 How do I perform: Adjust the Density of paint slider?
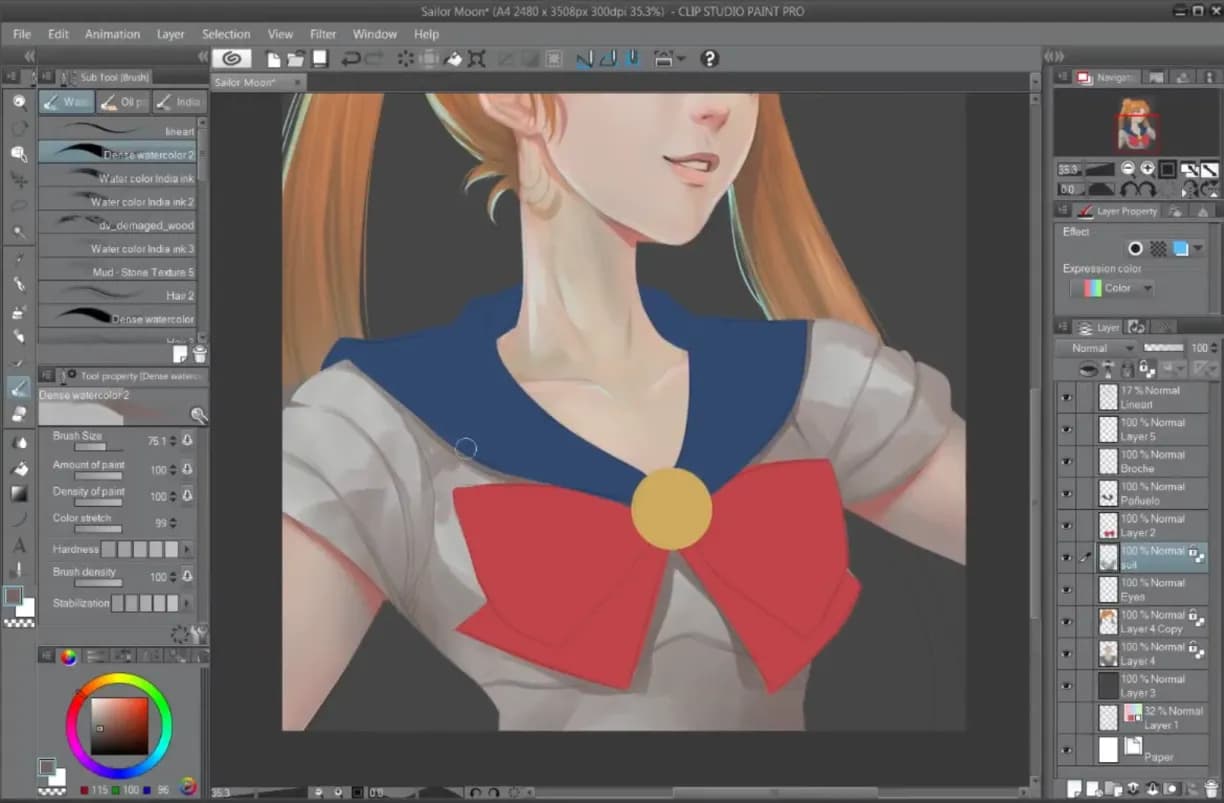click(98, 501)
